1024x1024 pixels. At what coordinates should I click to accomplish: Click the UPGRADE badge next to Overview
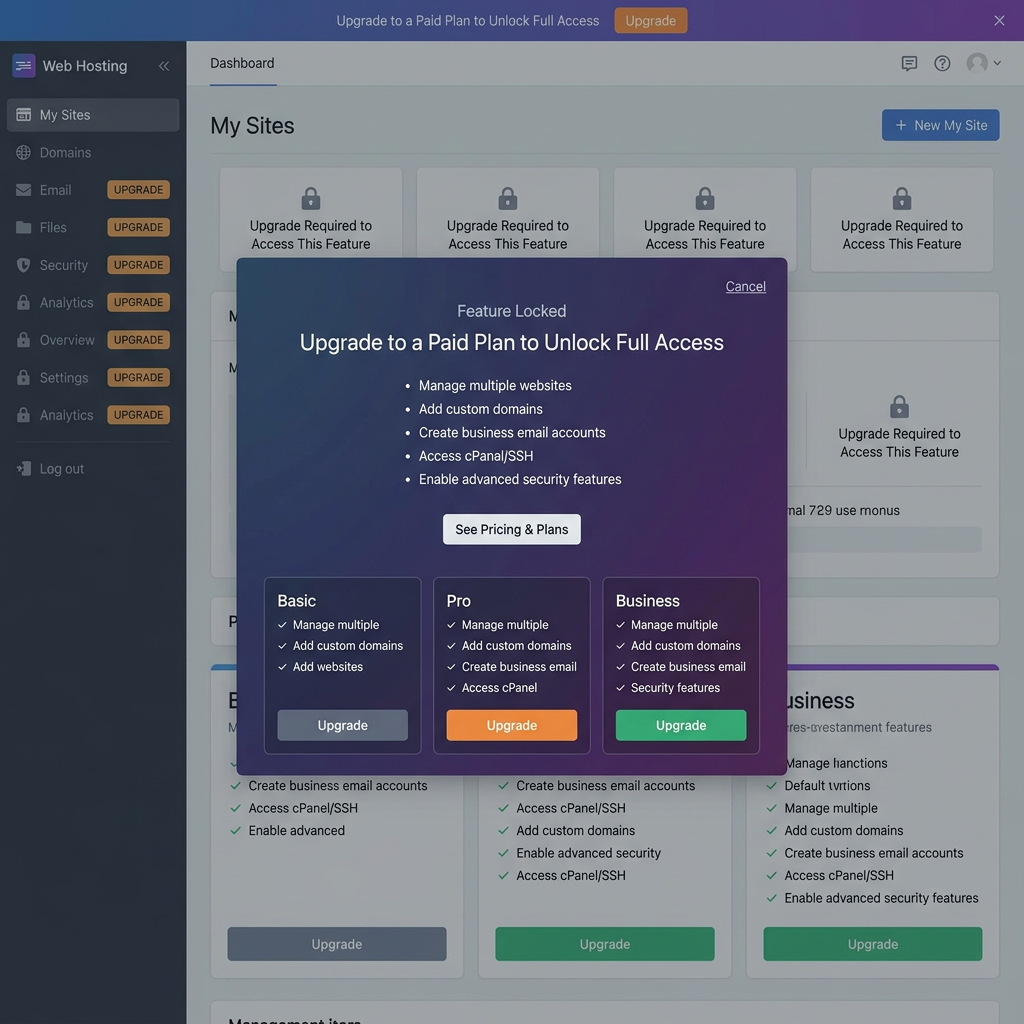click(138, 340)
